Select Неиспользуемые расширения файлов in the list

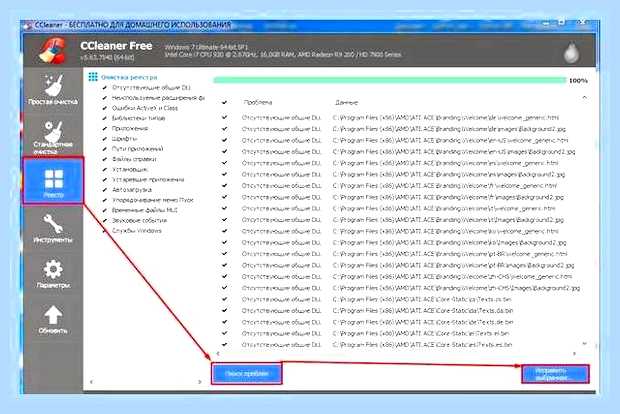tap(158, 98)
